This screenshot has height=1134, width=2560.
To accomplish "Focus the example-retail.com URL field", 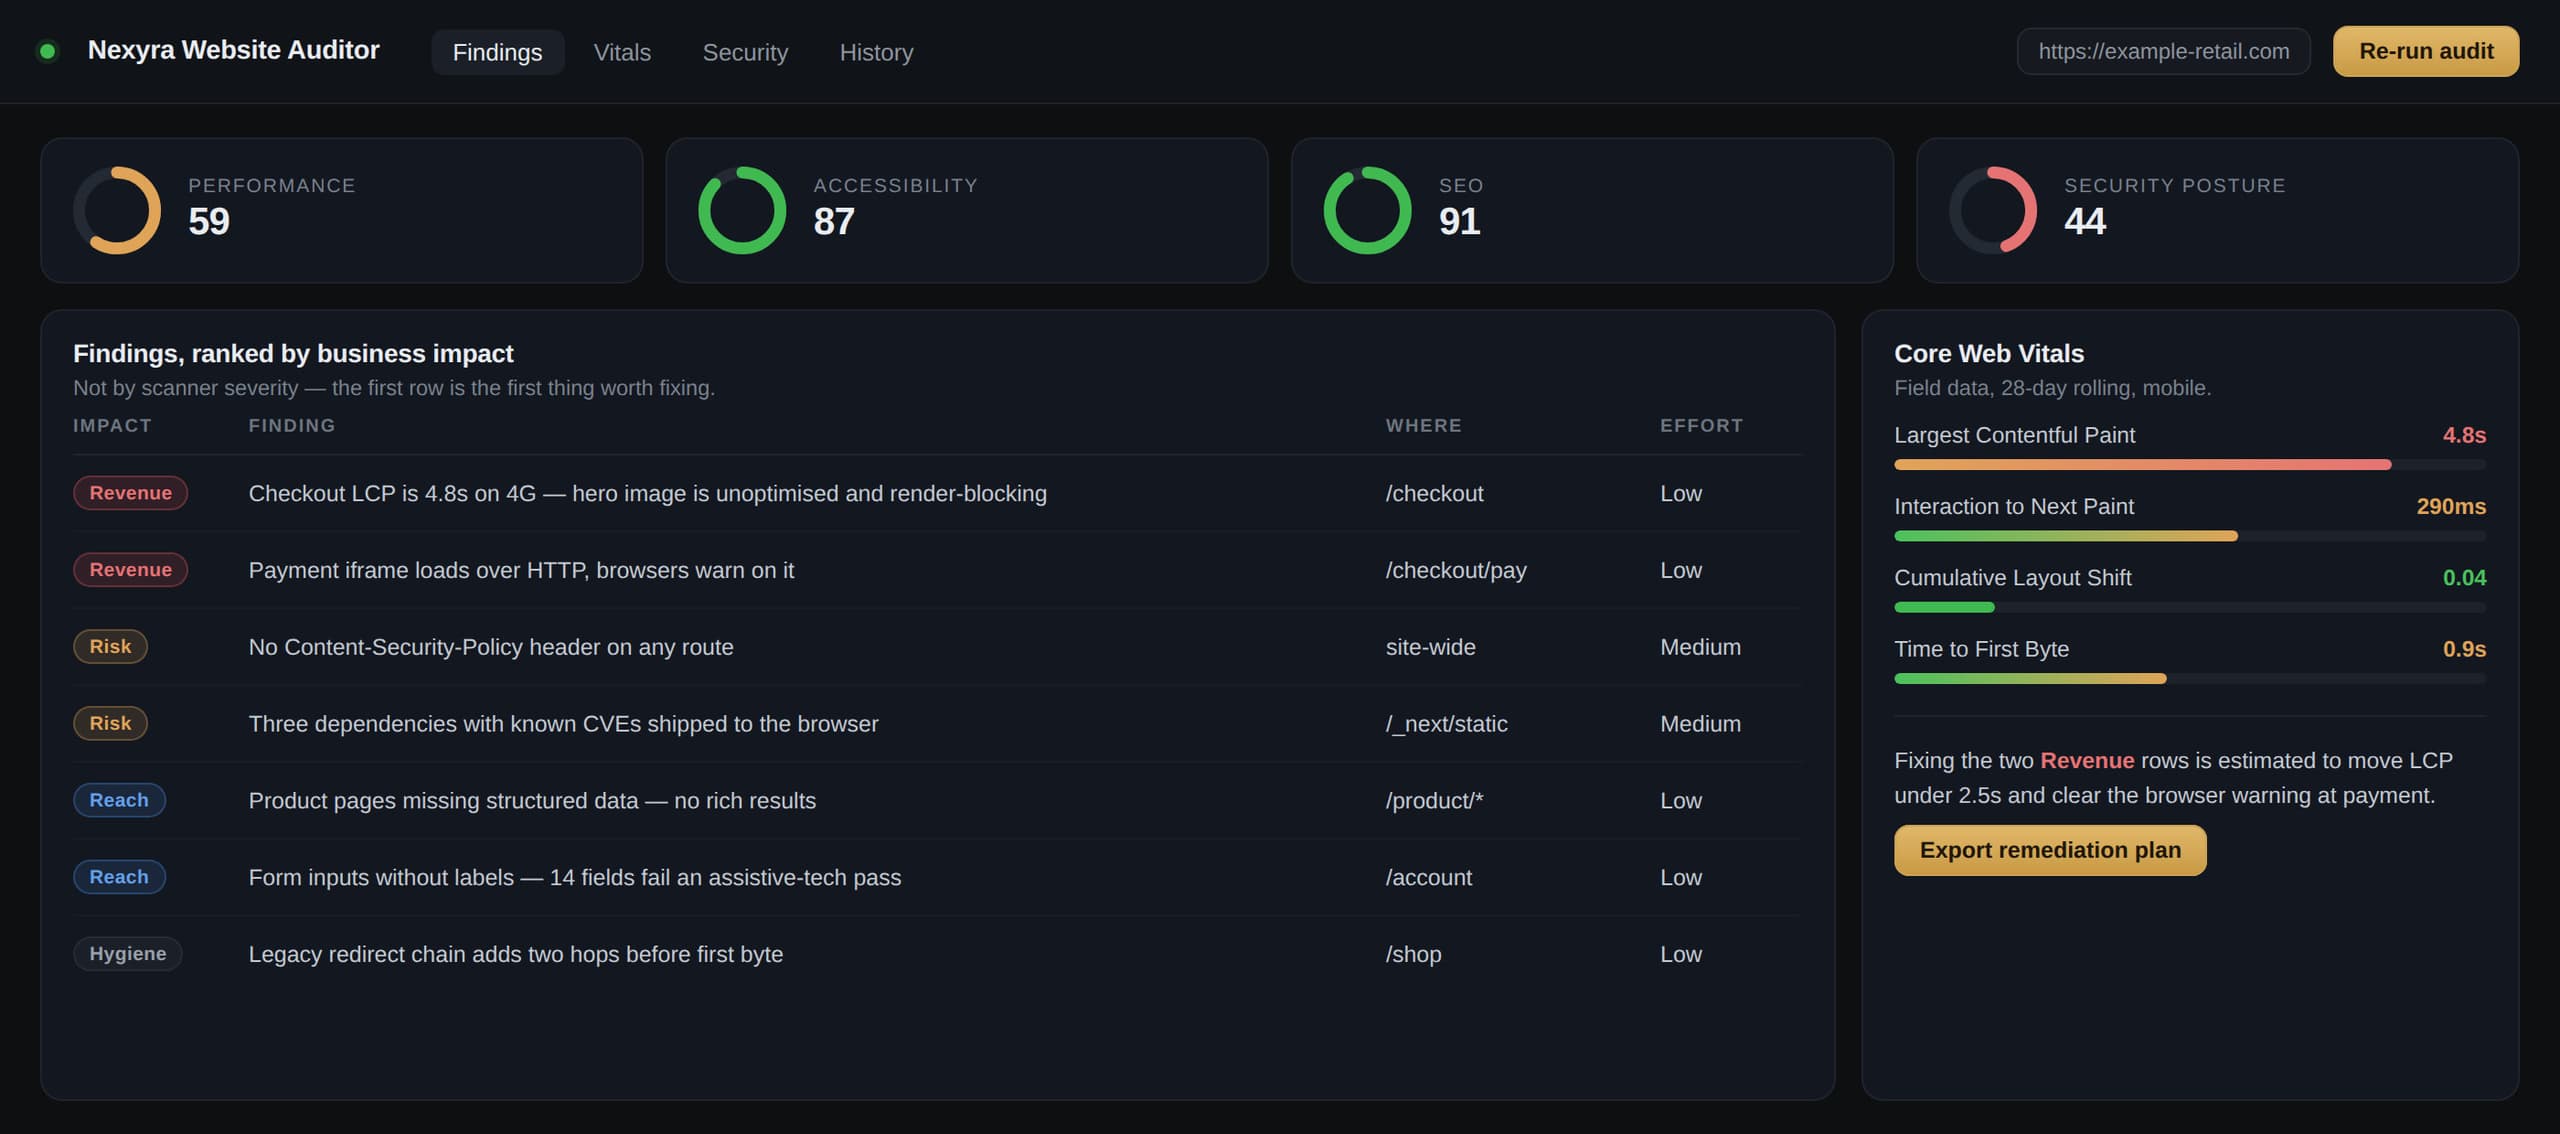I will pos(2163,51).
